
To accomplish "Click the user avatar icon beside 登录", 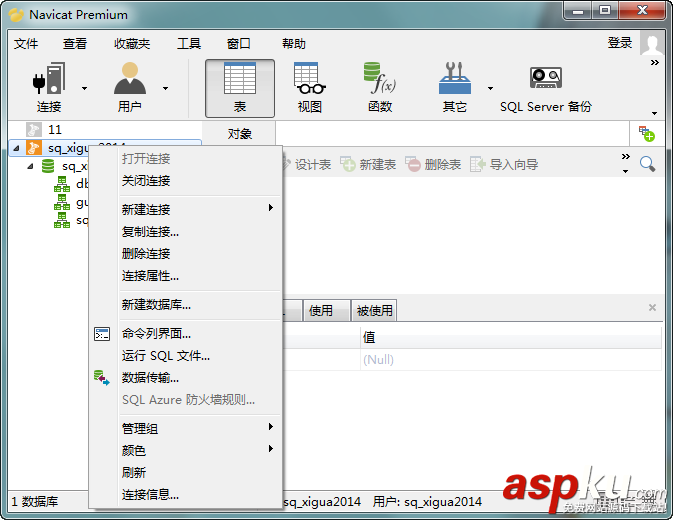I will pyautogui.click(x=652, y=43).
